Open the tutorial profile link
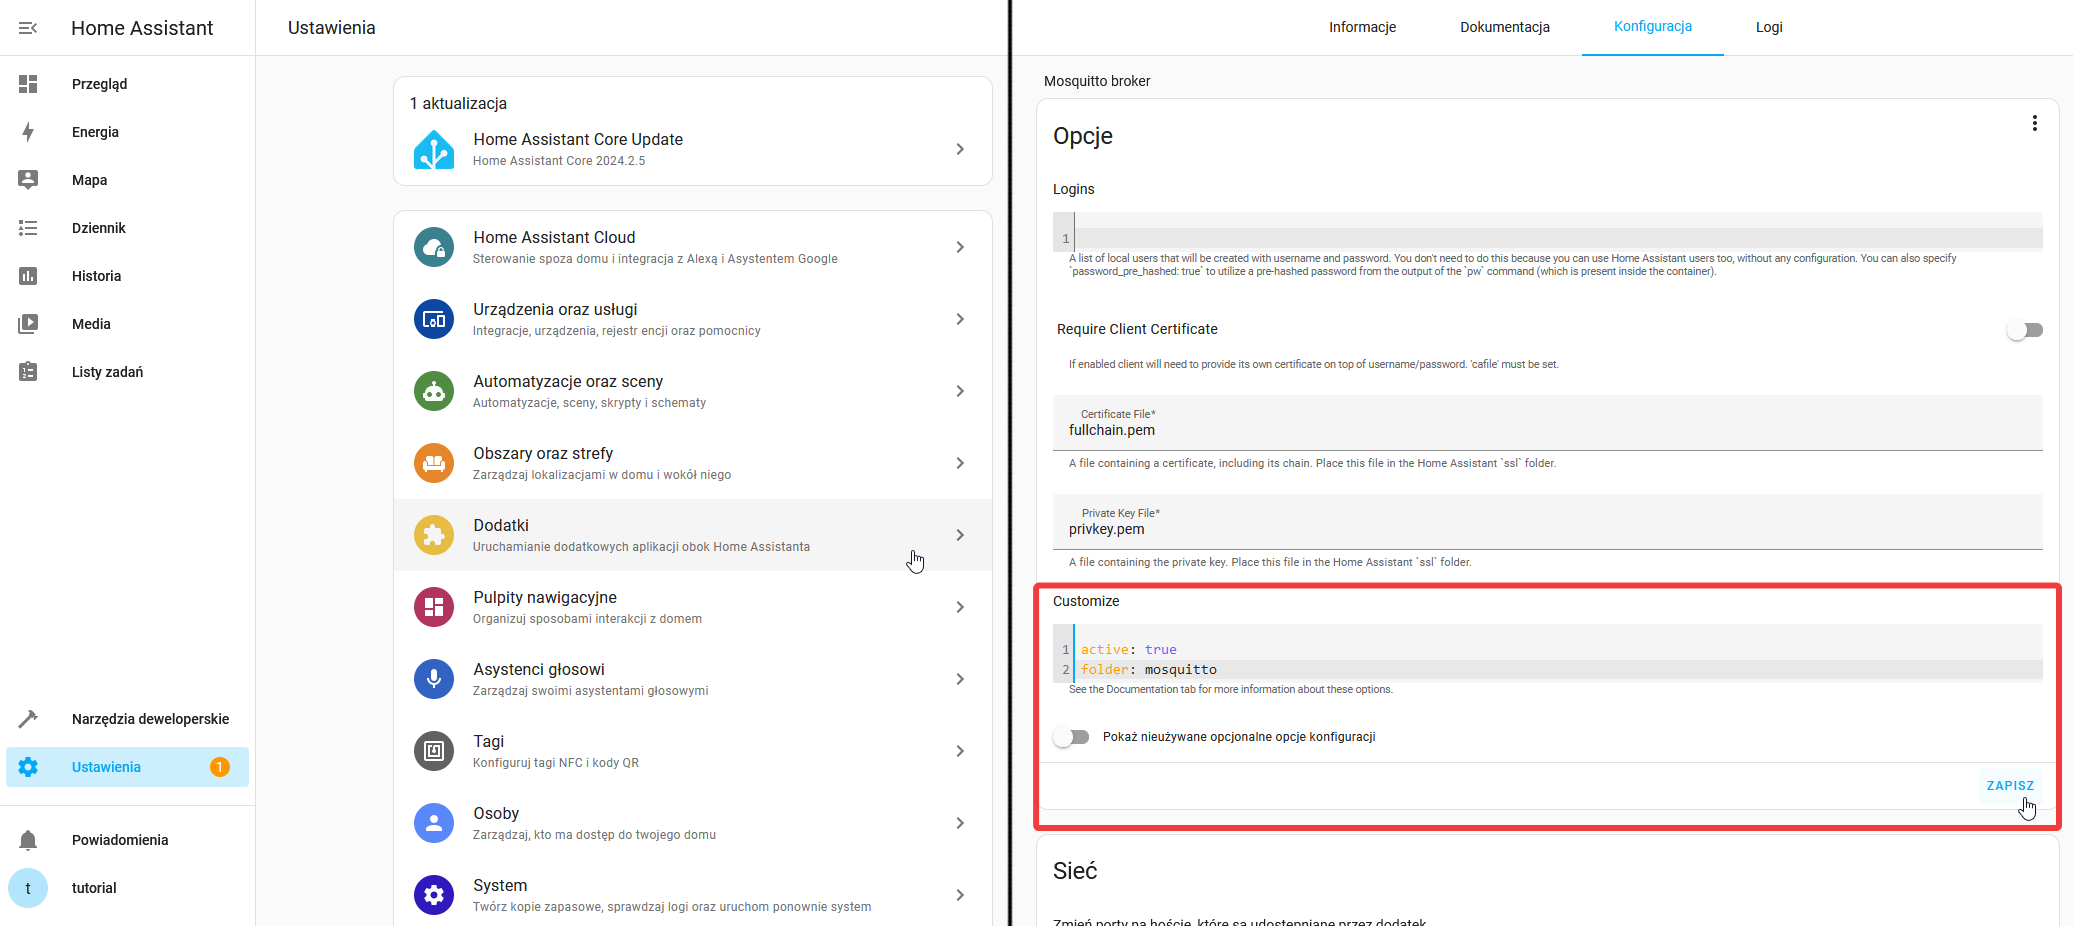The height and width of the screenshot is (926, 2073). pos(127,888)
